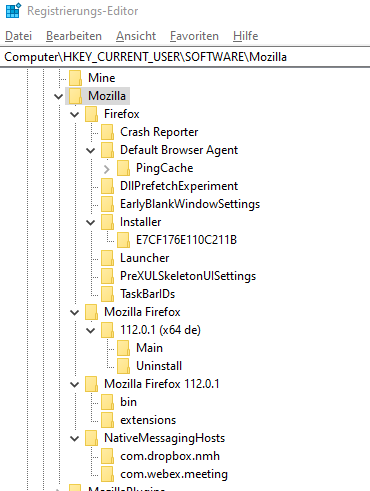Select the Mozilla Firefox 112.0.1 label
This screenshot has height=491, width=370.
(x=162, y=384)
